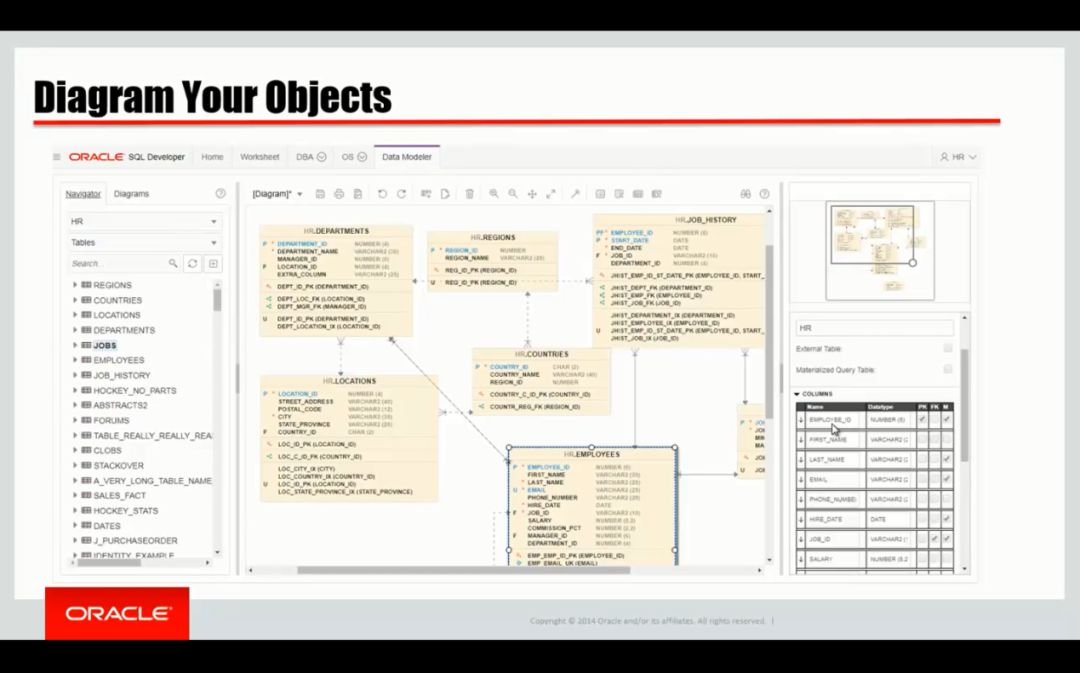
Task: Open diagram help question mark icon
Action: 764,194
